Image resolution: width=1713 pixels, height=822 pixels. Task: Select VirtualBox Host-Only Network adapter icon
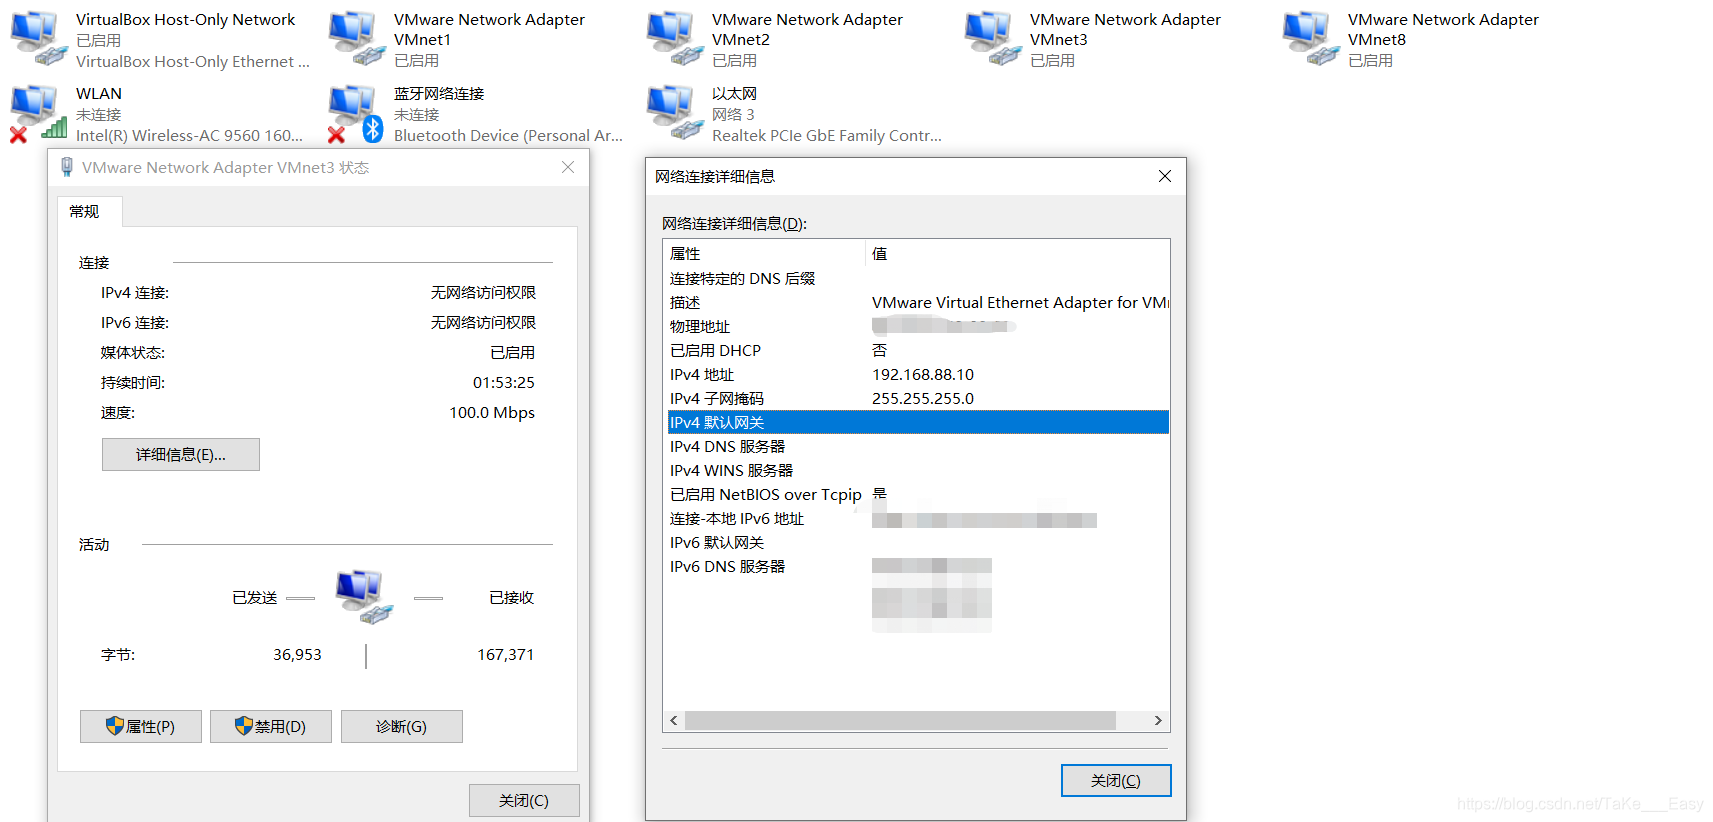[38, 38]
